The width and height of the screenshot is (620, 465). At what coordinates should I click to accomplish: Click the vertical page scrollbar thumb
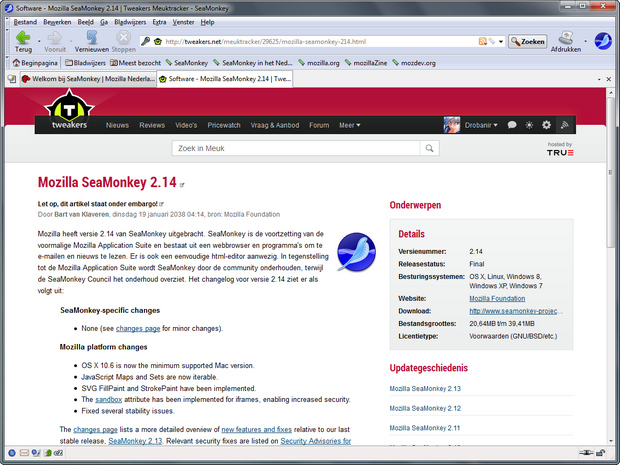click(x=611, y=172)
